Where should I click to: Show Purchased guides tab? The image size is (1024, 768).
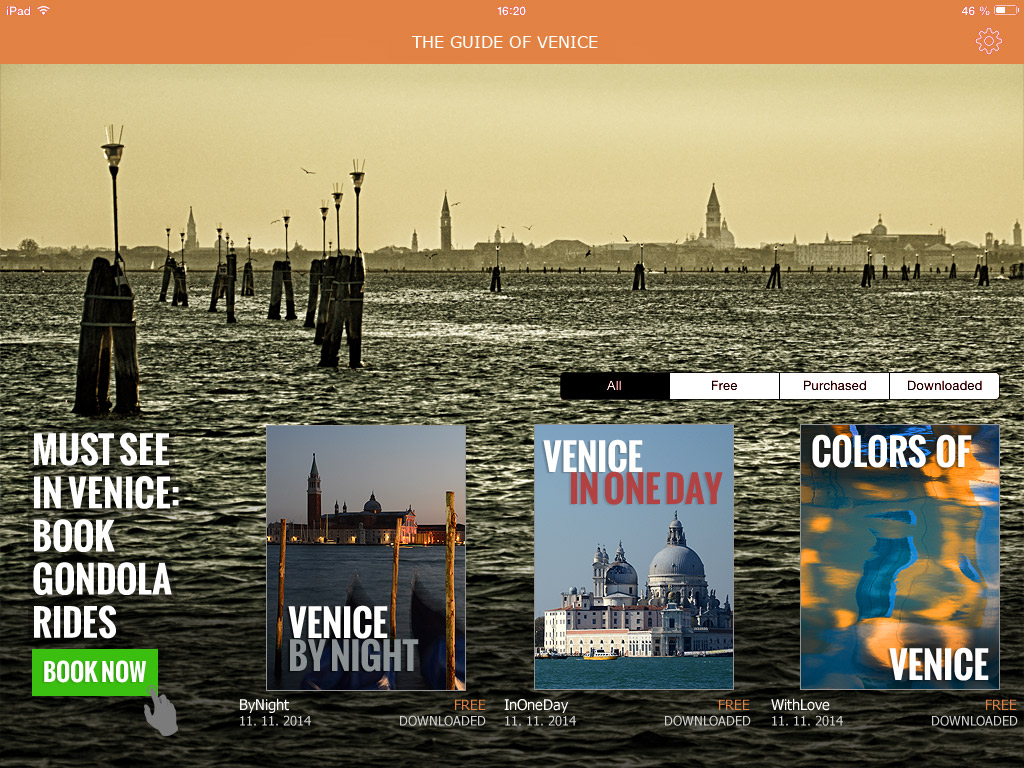pos(834,386)
